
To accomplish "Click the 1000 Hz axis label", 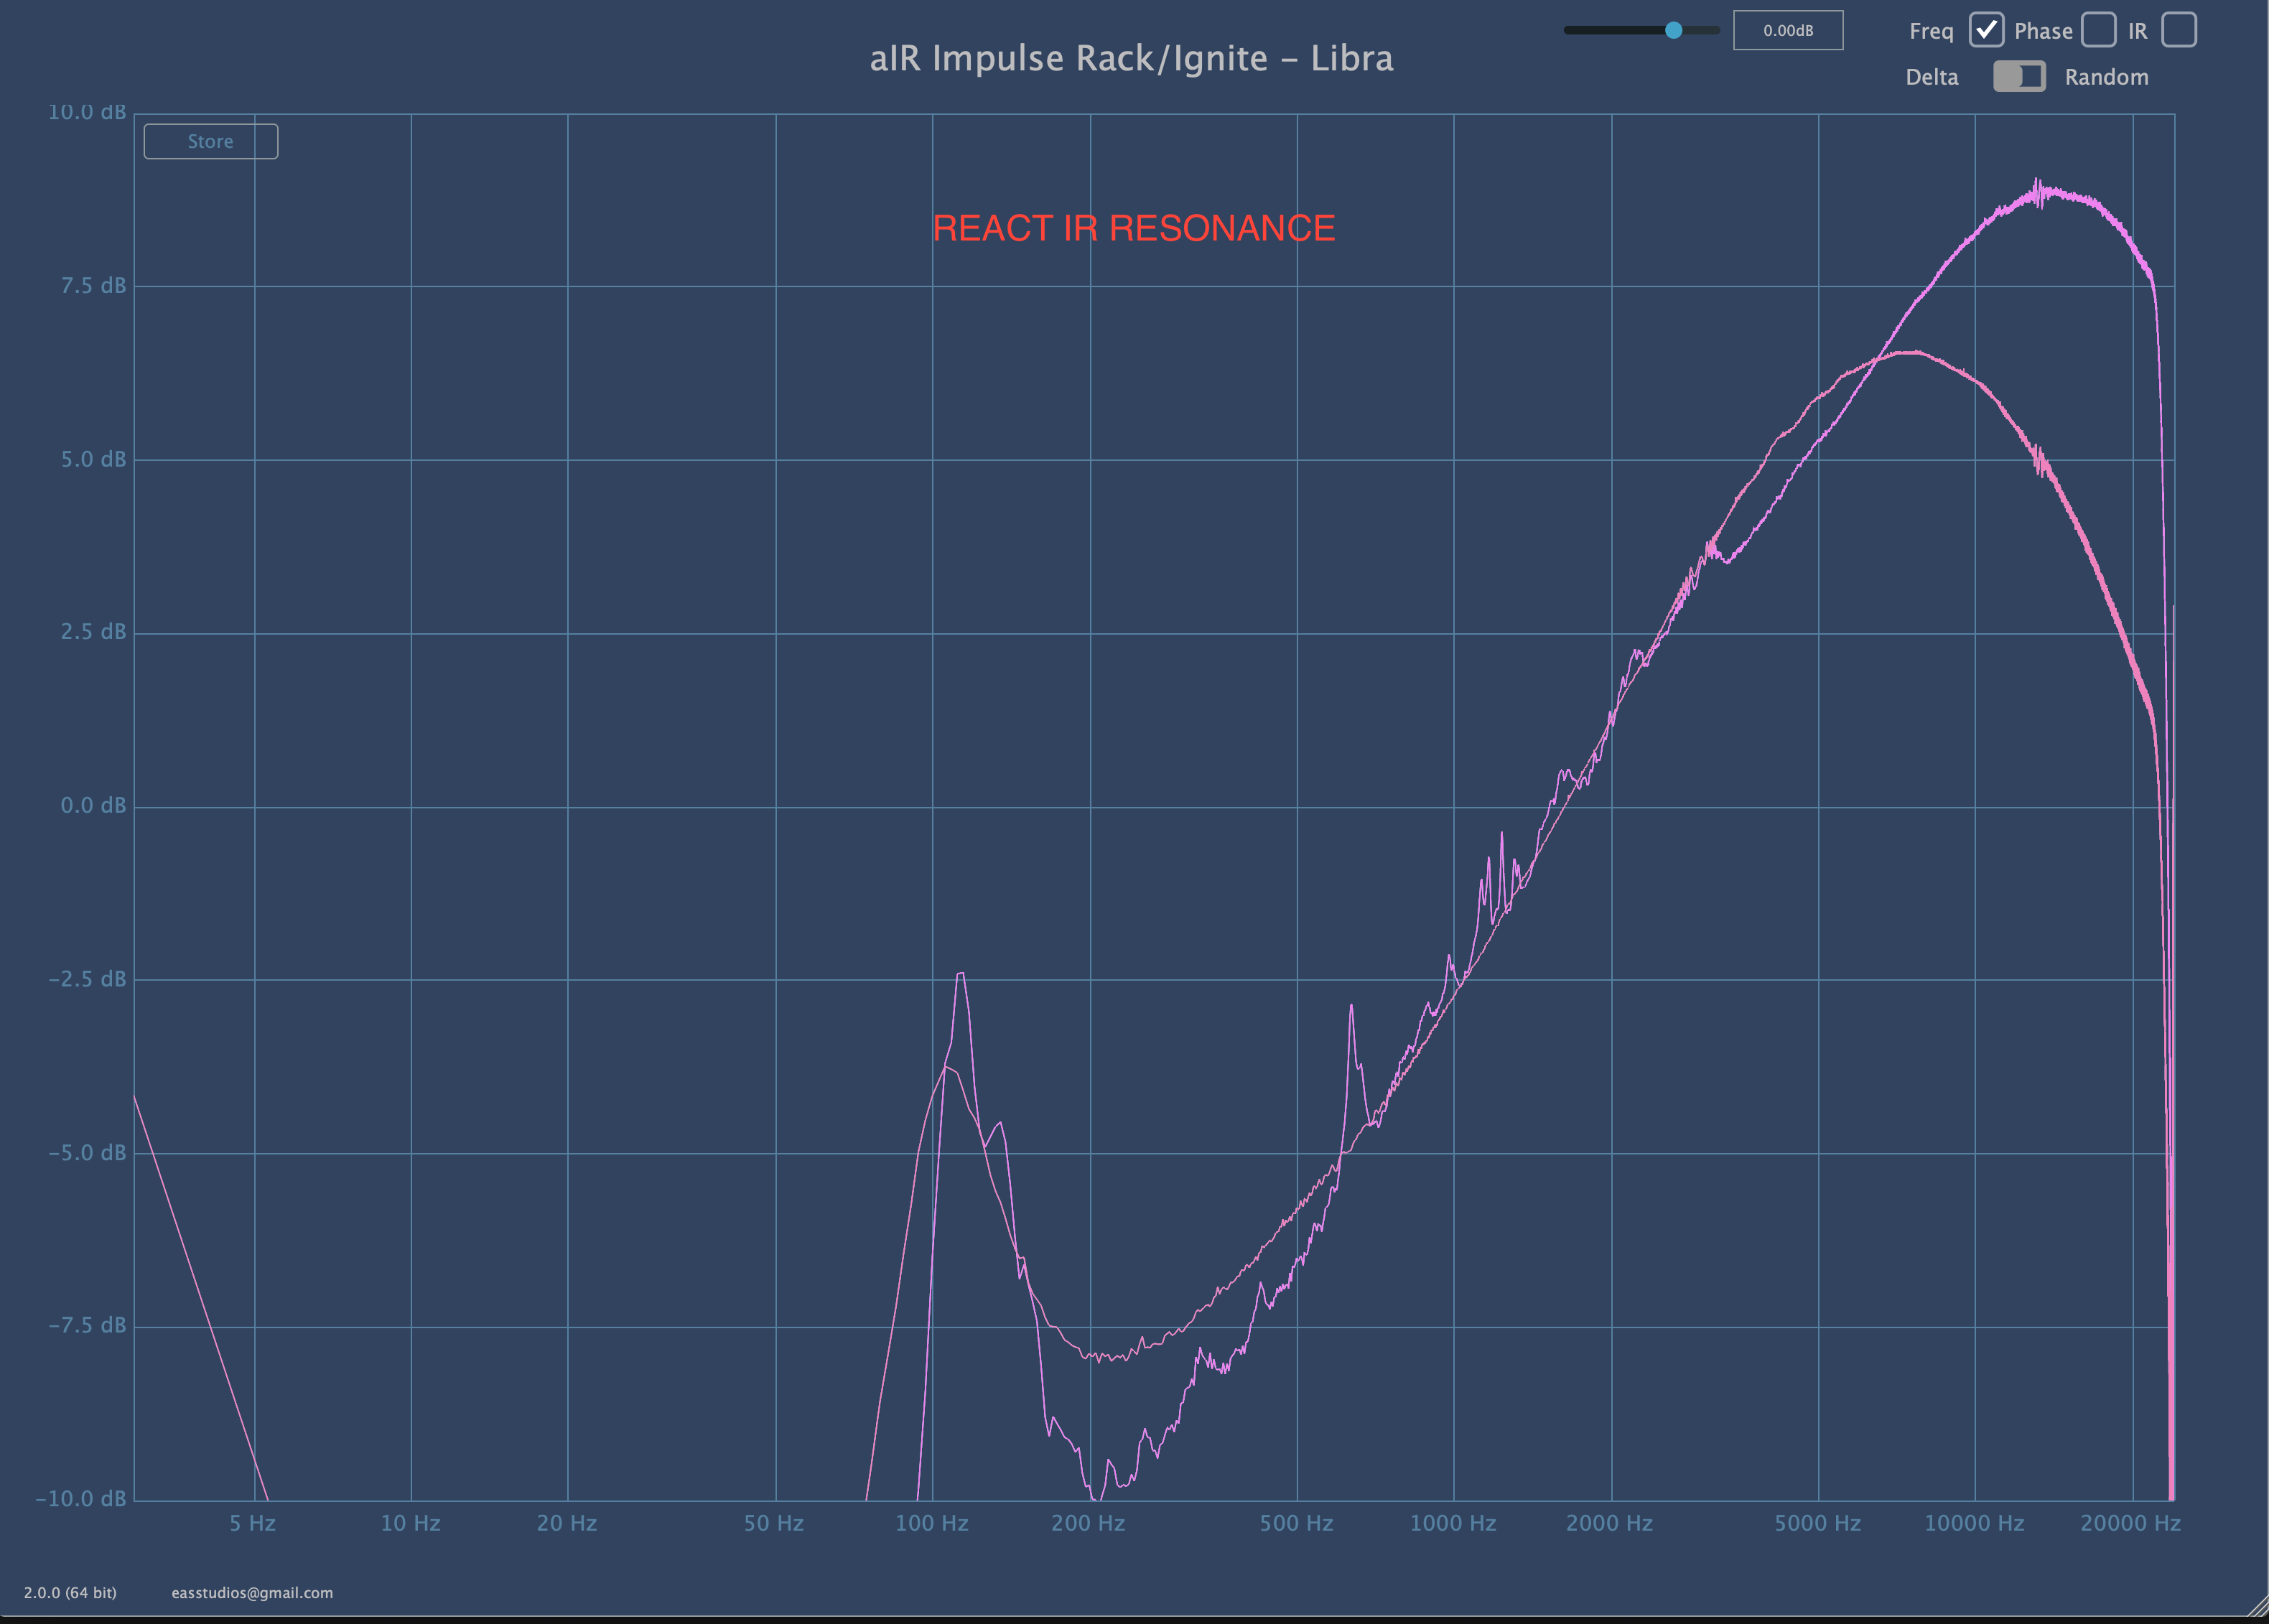I will click(1453, 1523).
